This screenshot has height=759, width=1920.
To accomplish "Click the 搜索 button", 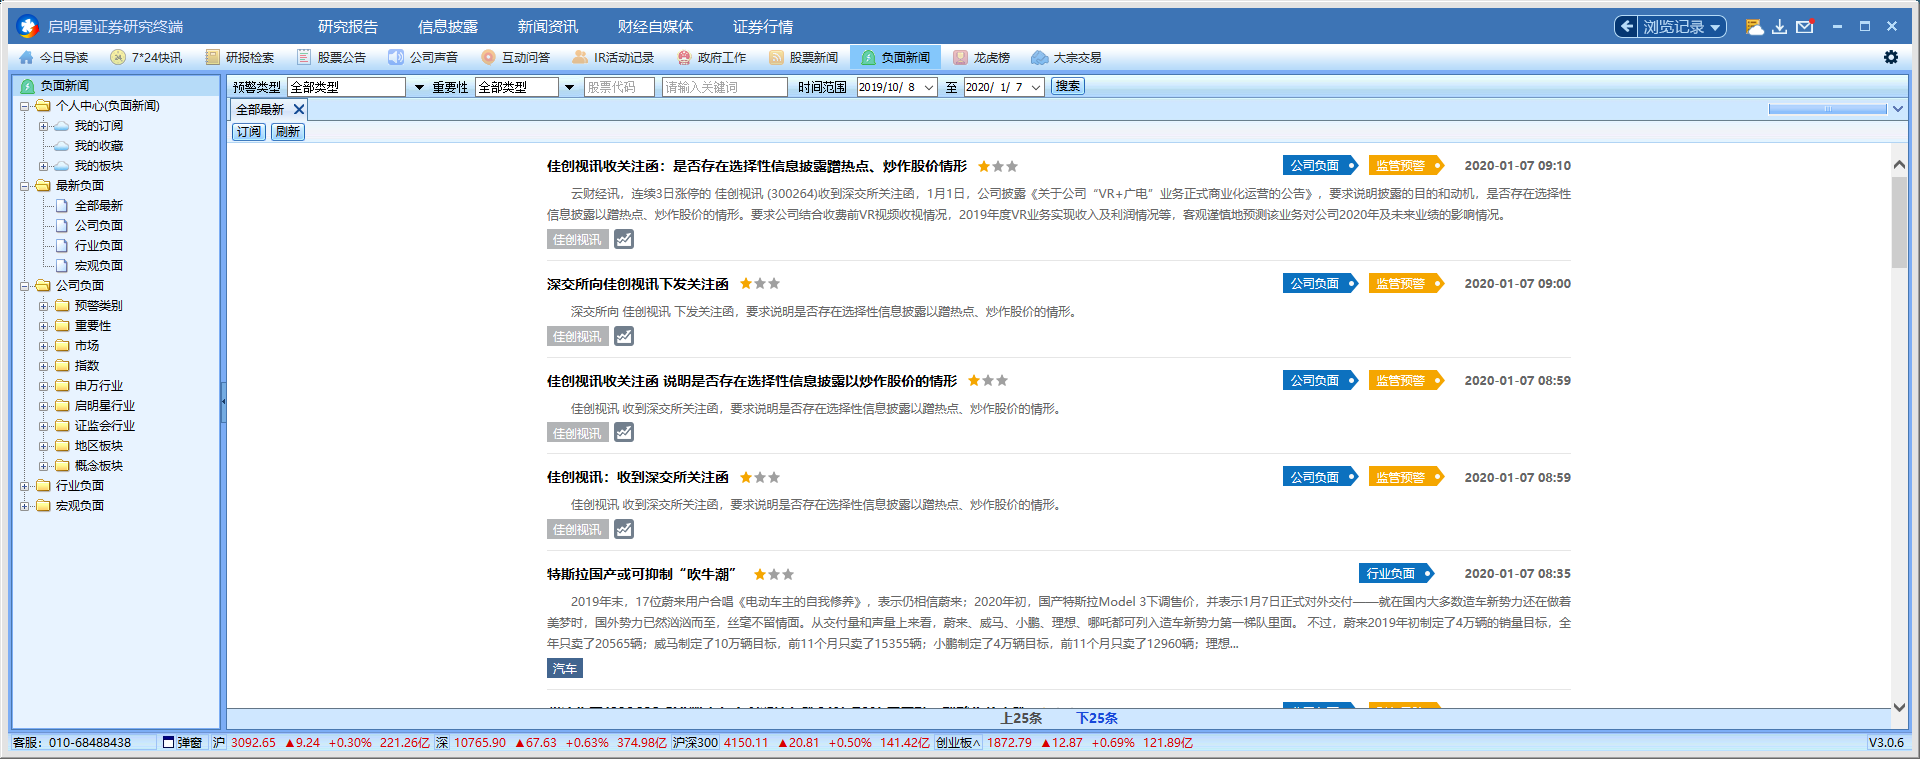I will [x=1067, y=86].
